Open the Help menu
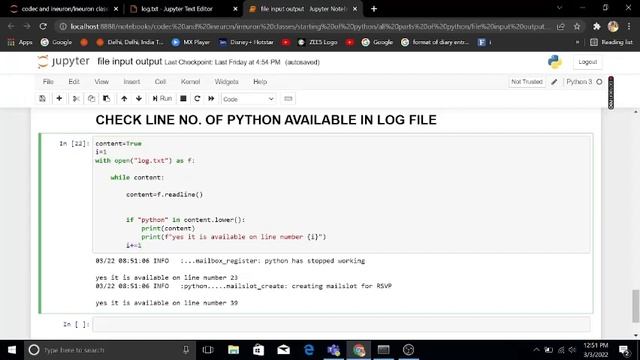The height and width of the screenshot is (360, 640). [260, 82]
